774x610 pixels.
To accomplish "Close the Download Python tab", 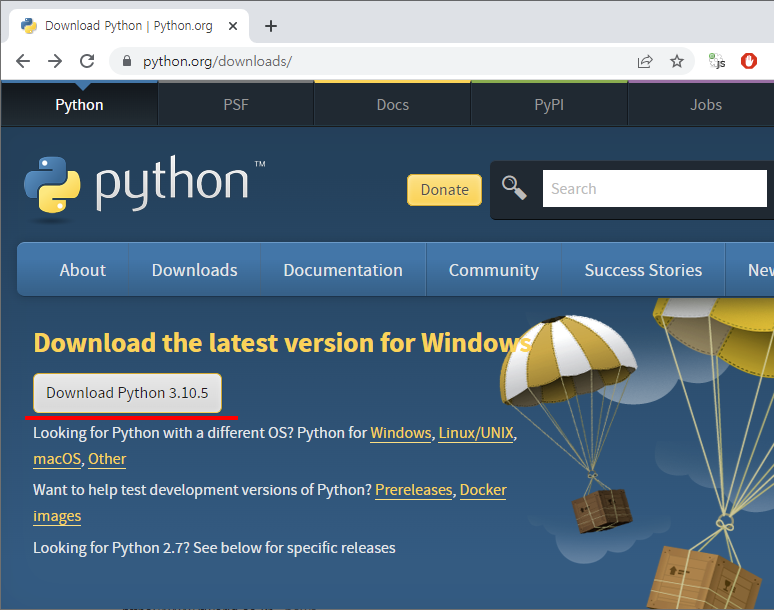I will tap(233, 26).
